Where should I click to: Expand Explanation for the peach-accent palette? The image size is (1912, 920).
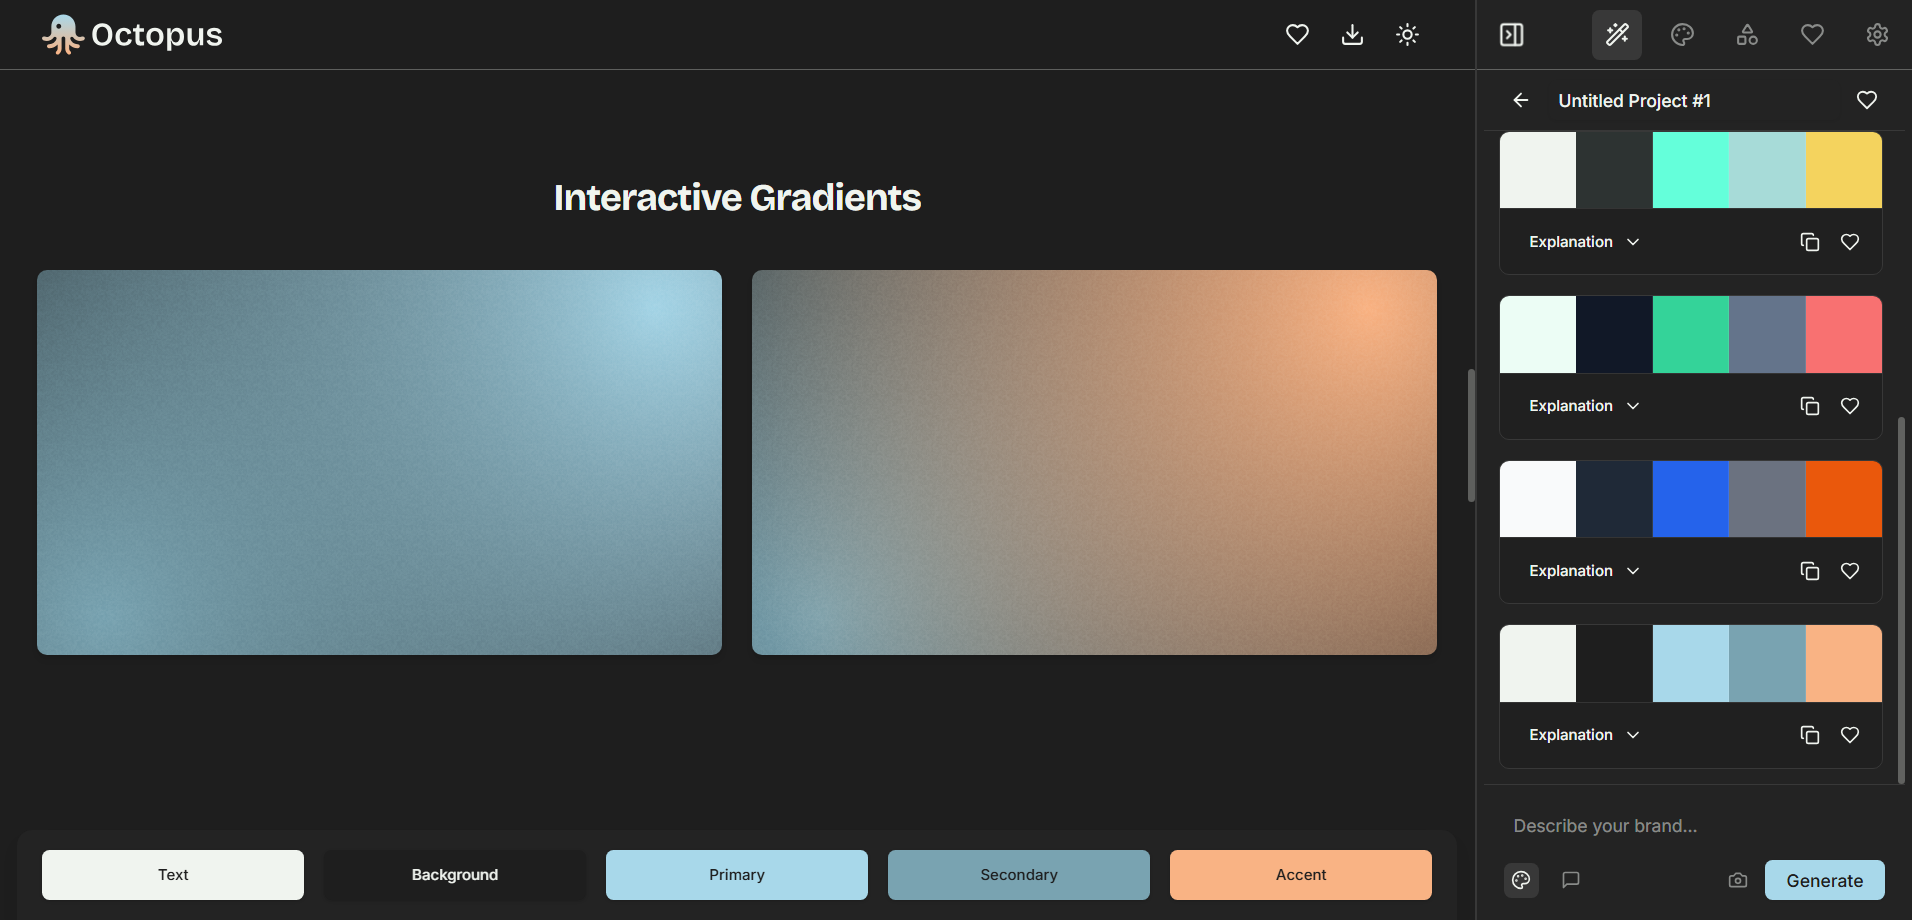click(x=1584, y=735)
